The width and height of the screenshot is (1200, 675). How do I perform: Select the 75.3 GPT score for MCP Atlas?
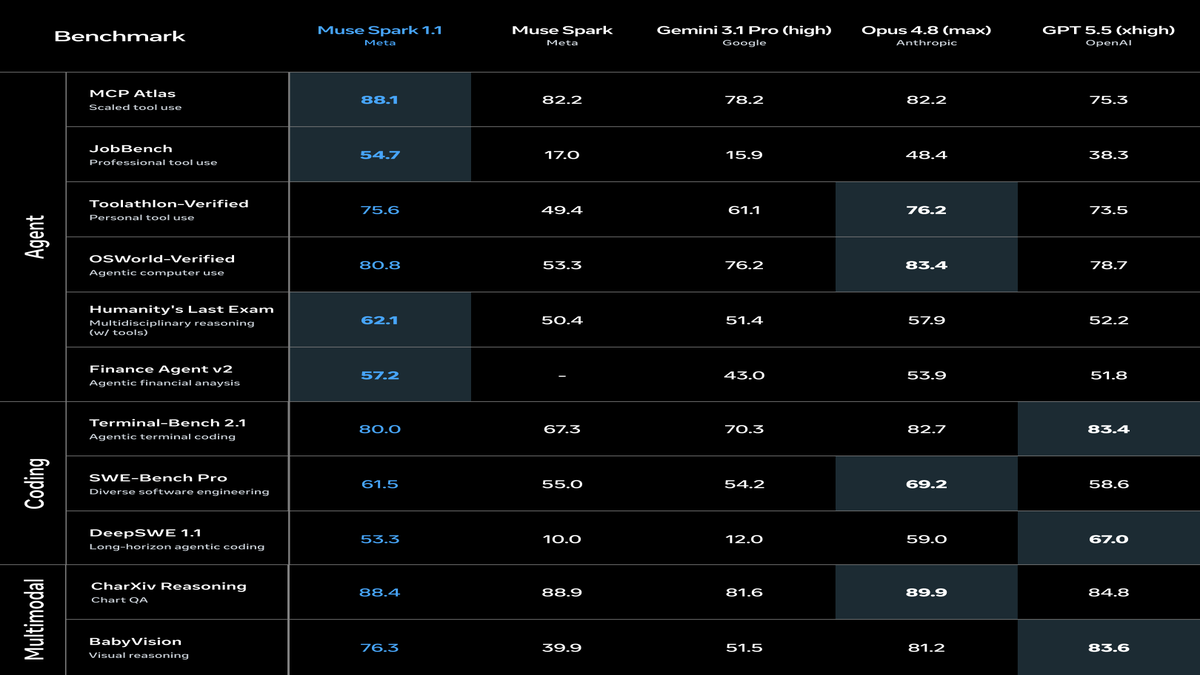(1108, 100)
